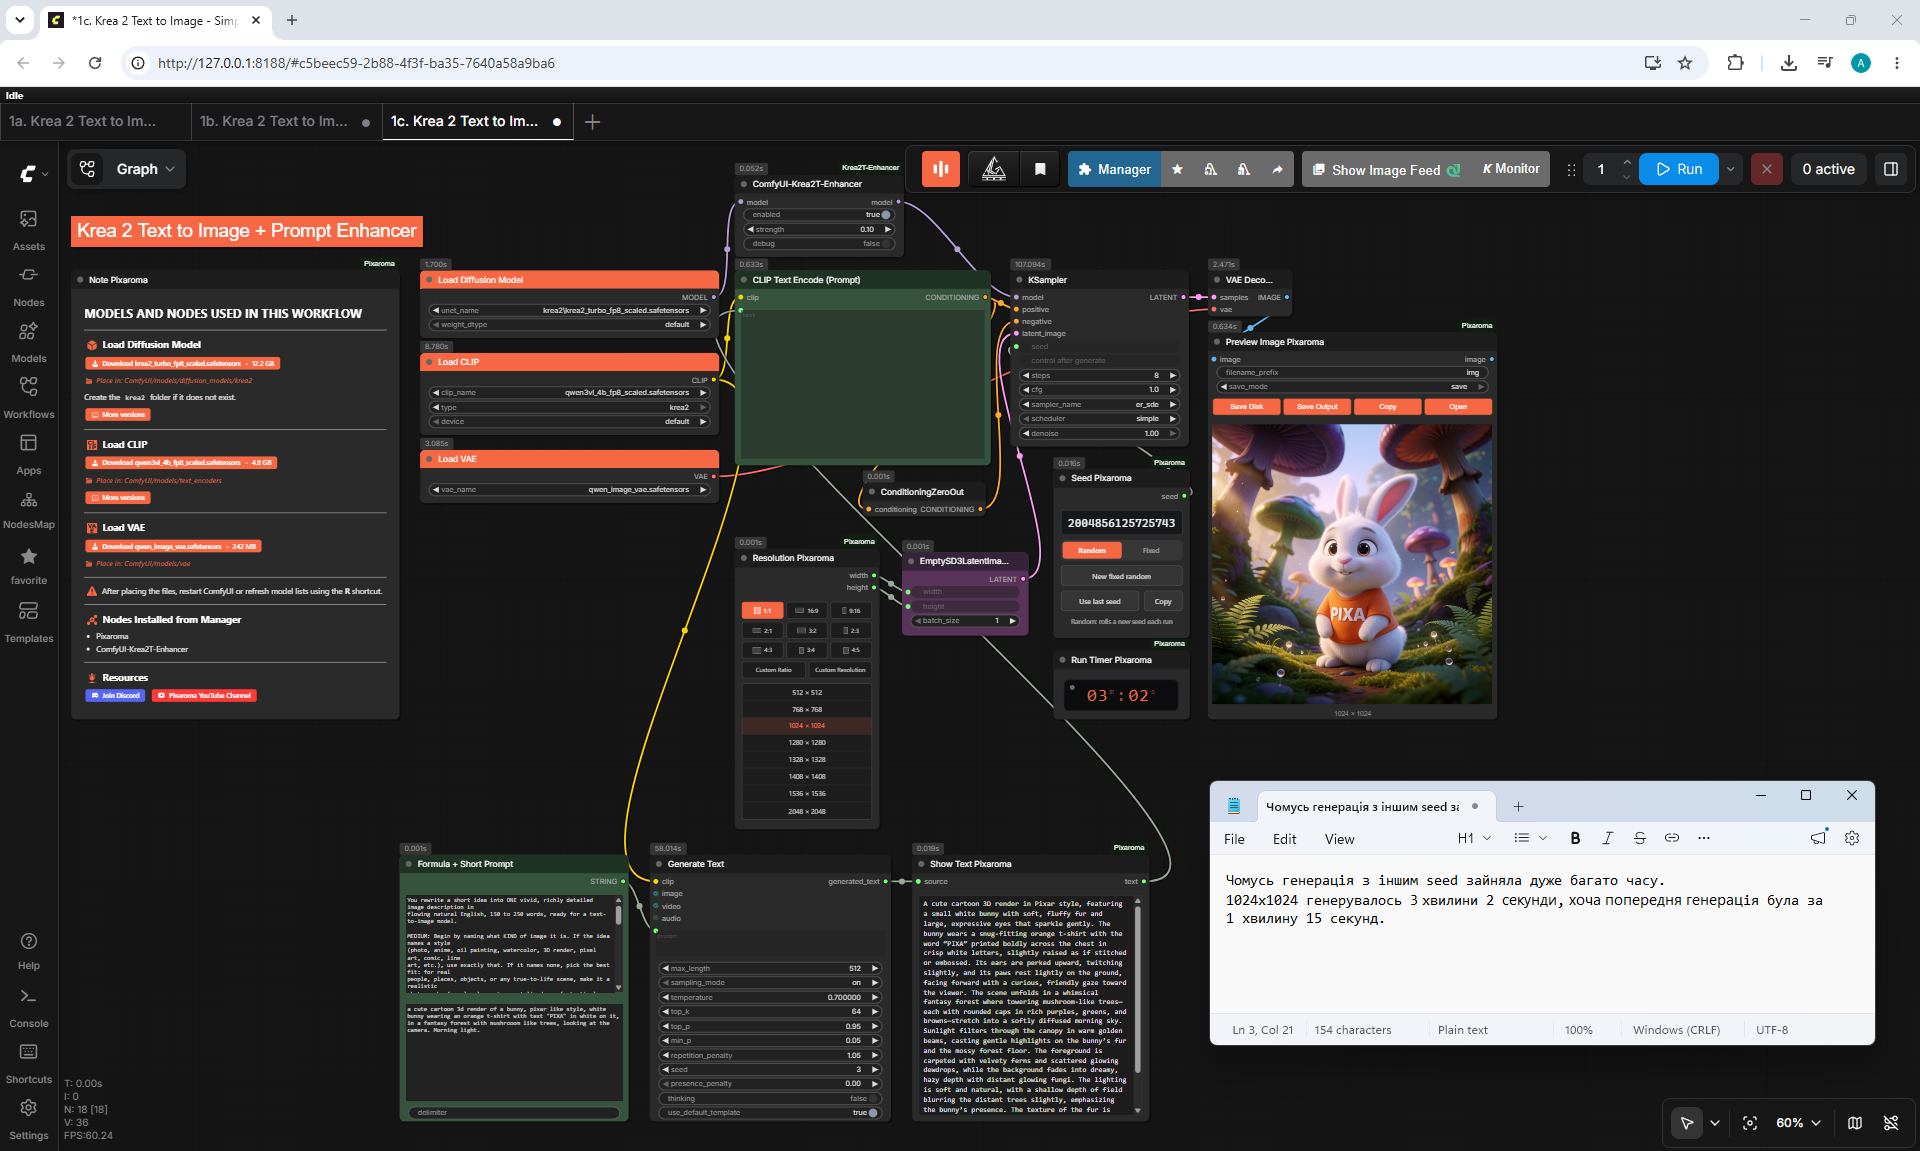Open the favorite sidebar panel
Viewport: 1920px width, 1151px height.
(29, 565)
